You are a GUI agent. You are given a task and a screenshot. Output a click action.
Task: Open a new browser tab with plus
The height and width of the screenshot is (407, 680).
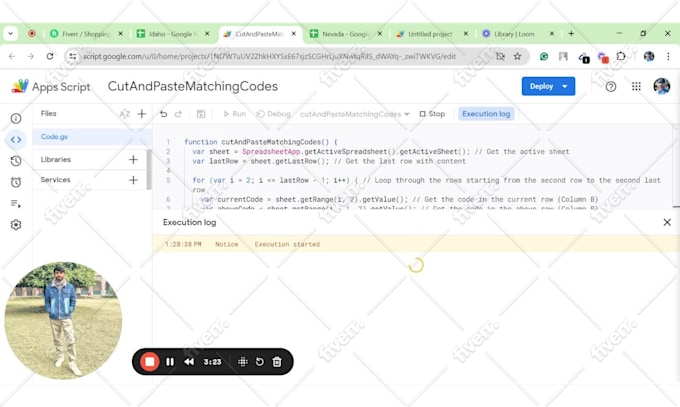pos(571,33)
